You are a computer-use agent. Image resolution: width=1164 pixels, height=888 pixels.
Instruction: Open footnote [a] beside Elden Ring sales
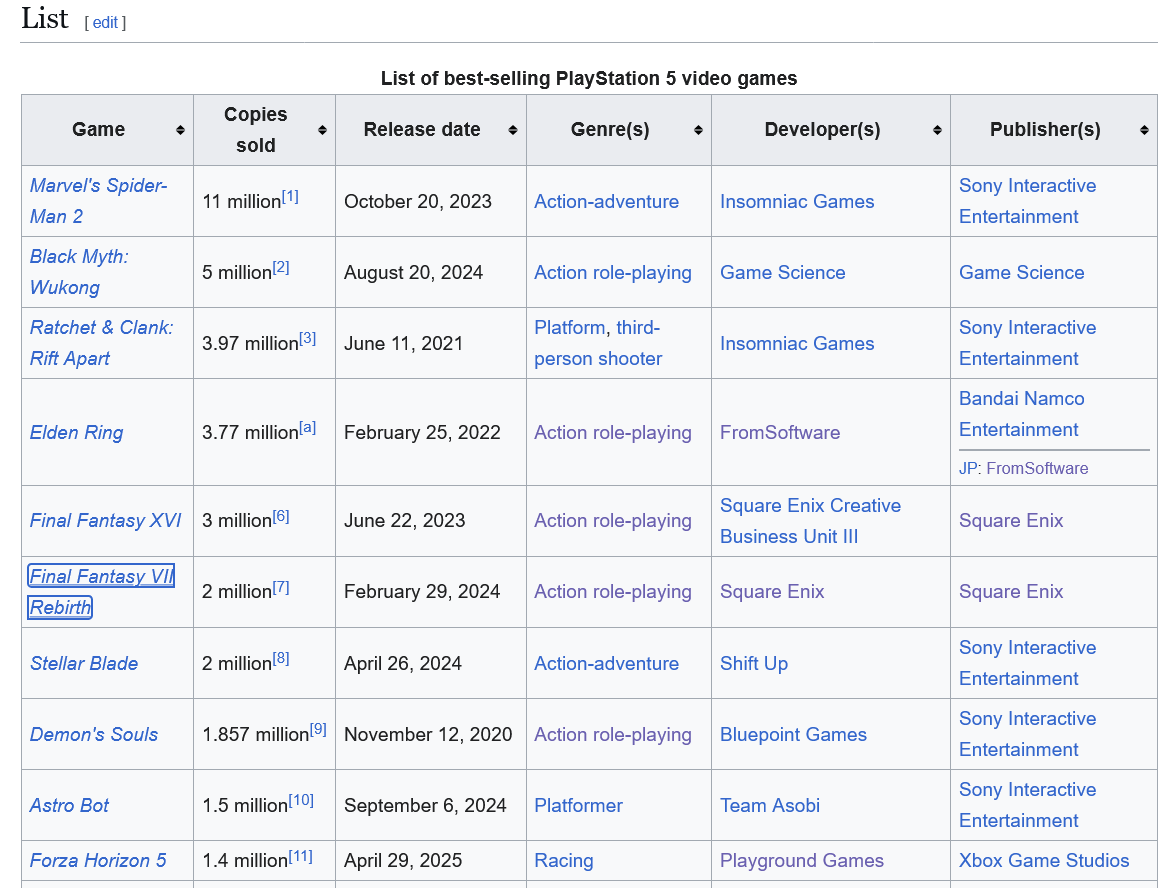click(308, 427)
